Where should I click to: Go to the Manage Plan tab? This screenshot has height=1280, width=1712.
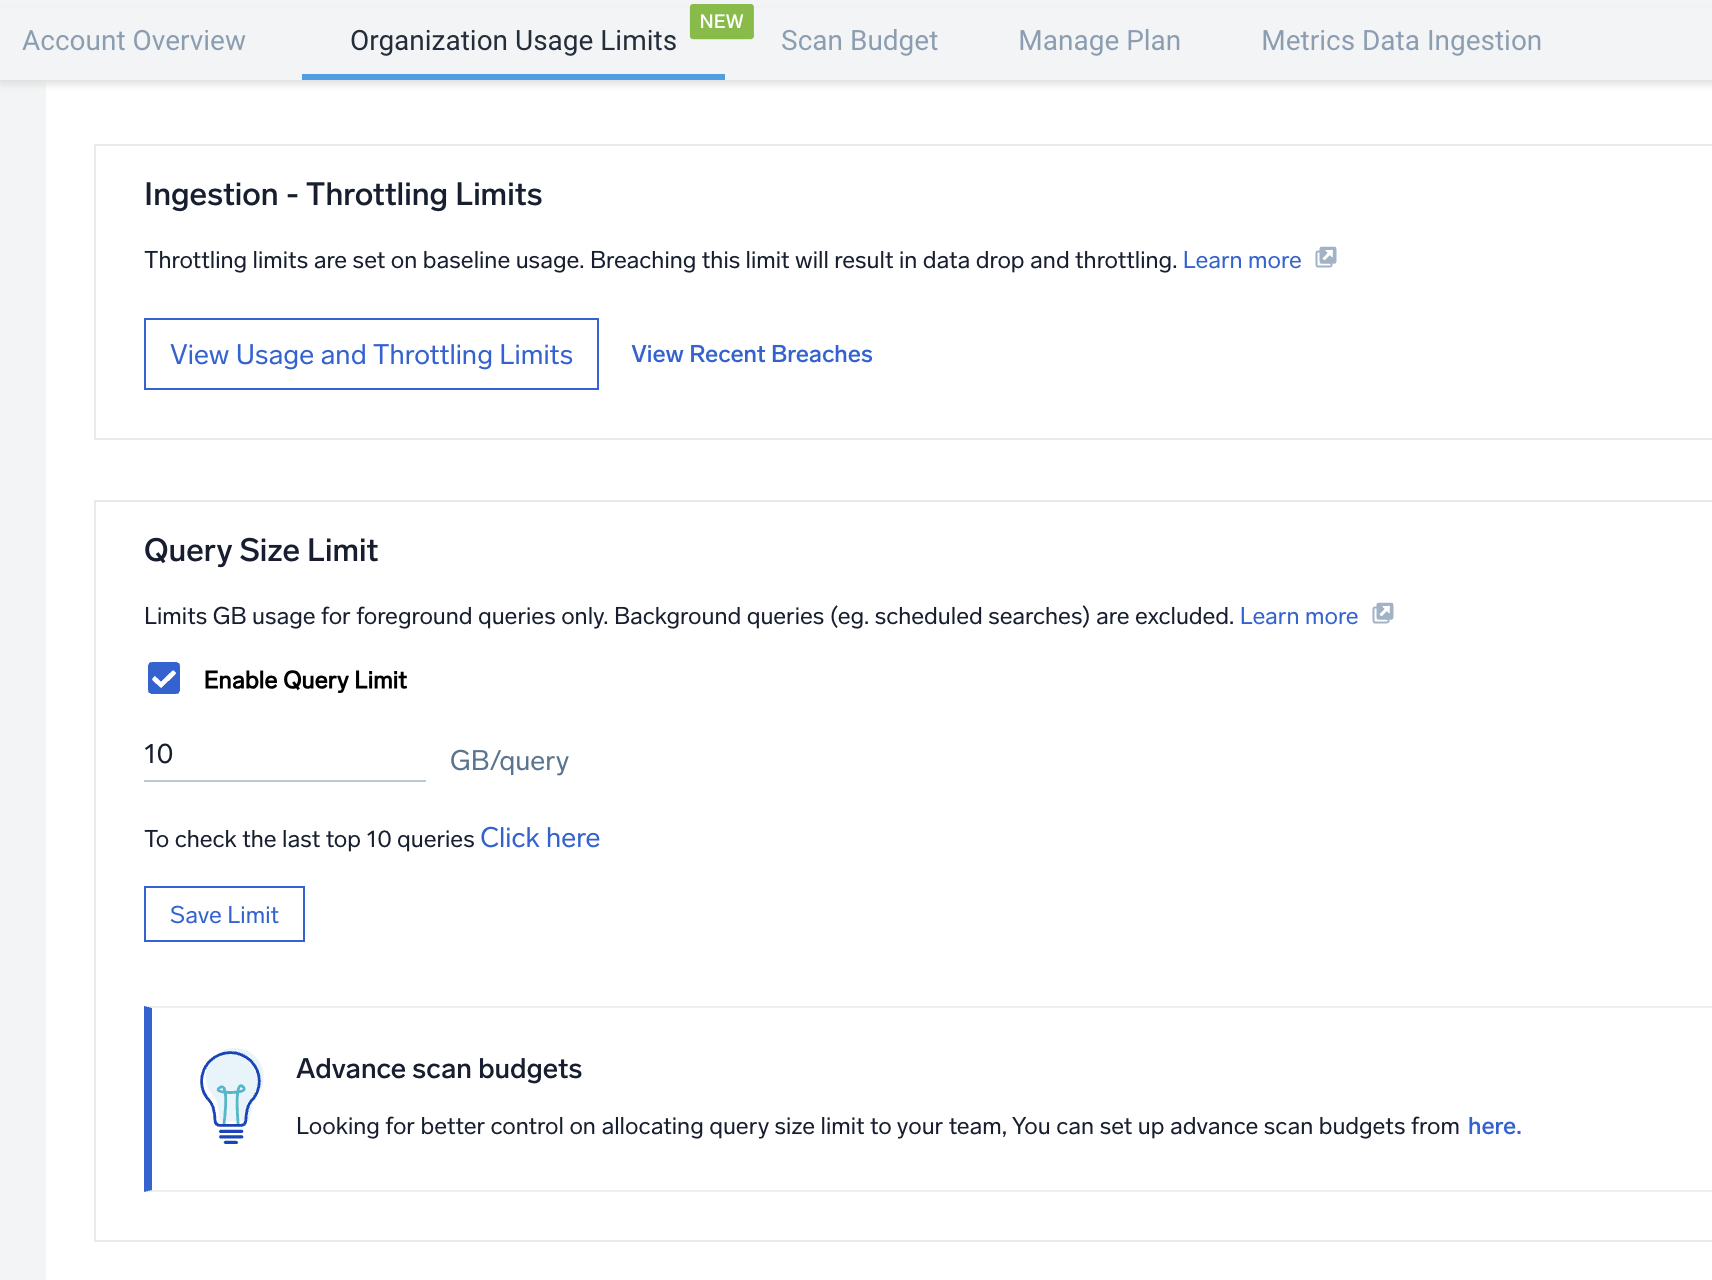click(1099, 41)
